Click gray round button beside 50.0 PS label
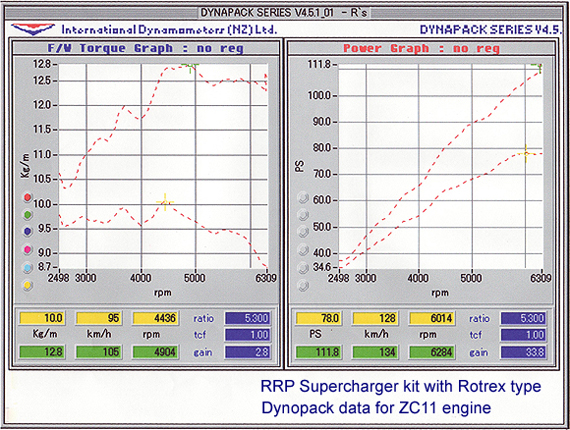This screenshot has width=570, height=430. (303, 231)
